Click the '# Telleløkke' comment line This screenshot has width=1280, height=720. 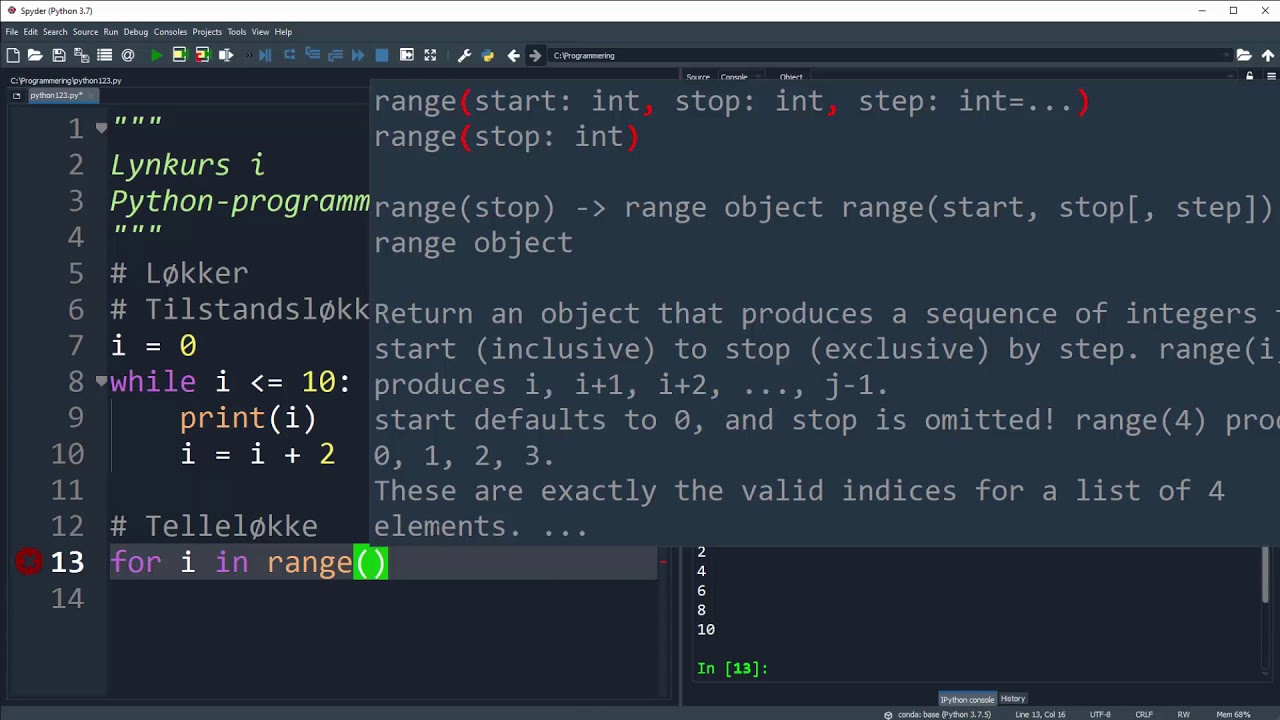(214, 526)
